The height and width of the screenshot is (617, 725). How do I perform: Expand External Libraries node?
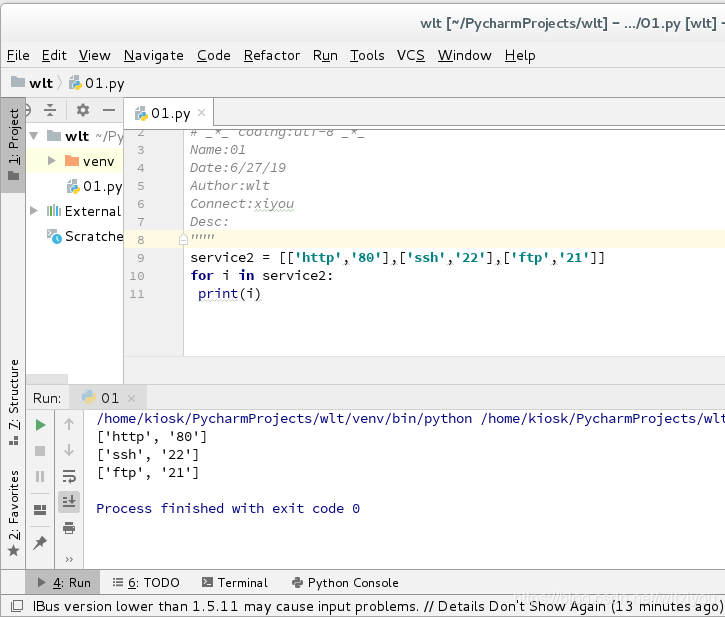[34, 211]
